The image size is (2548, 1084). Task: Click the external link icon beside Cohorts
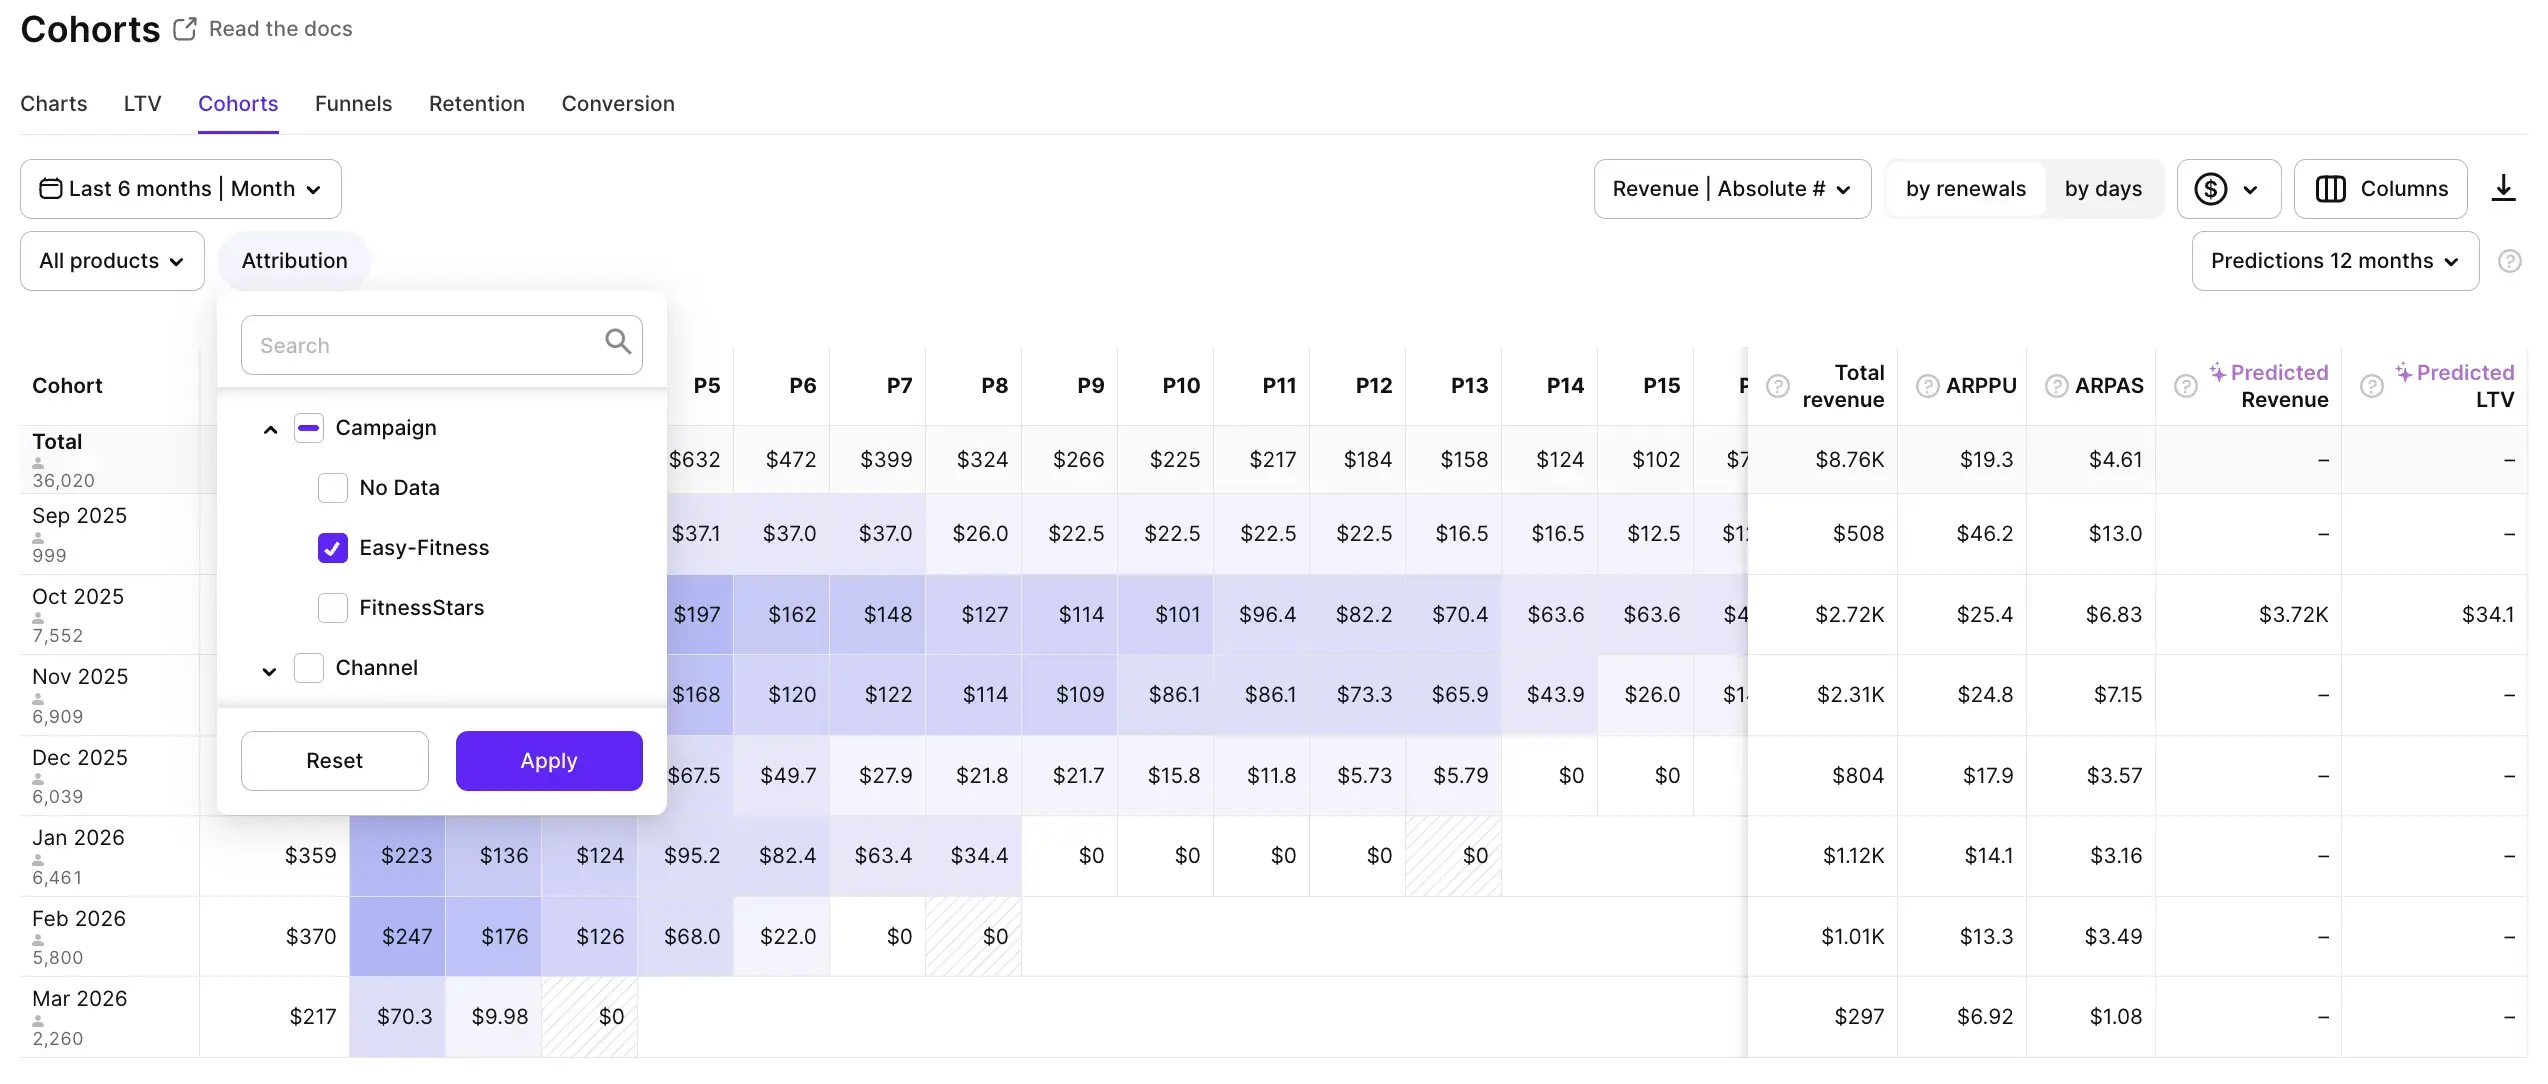pos(184,28)
